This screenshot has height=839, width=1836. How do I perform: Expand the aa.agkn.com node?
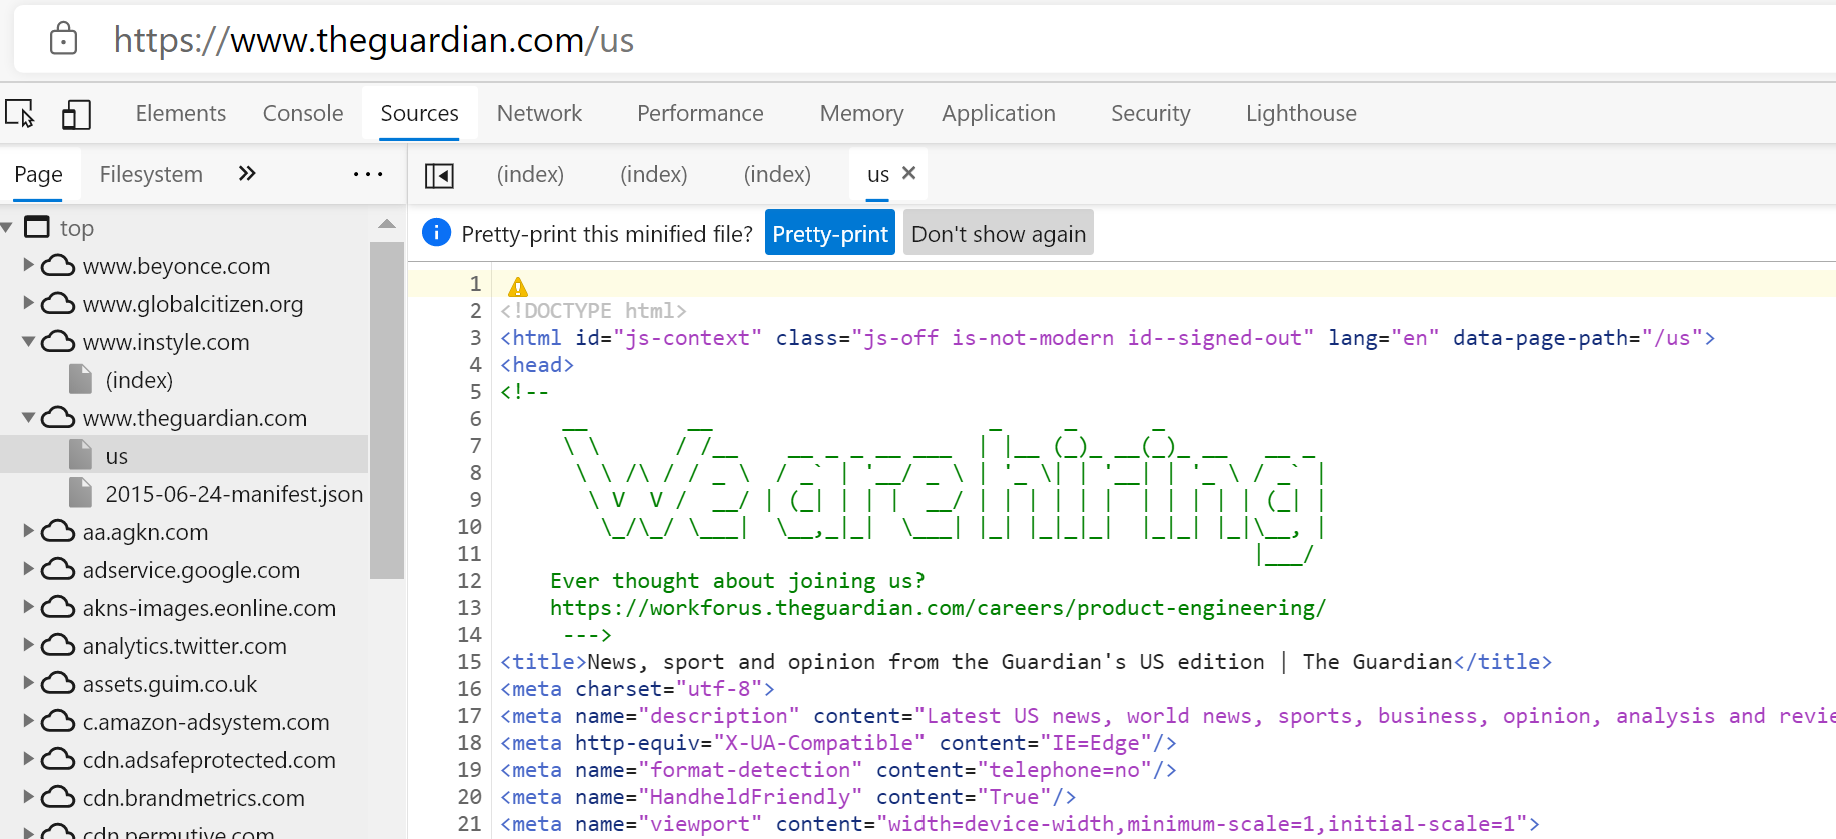(29, 531)
